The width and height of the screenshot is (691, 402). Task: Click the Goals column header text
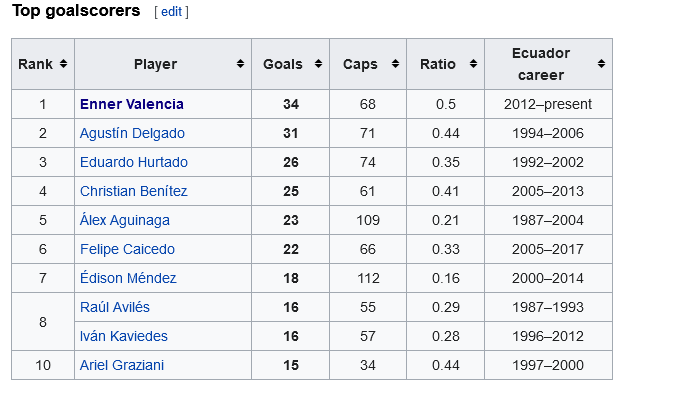[283, 64]
